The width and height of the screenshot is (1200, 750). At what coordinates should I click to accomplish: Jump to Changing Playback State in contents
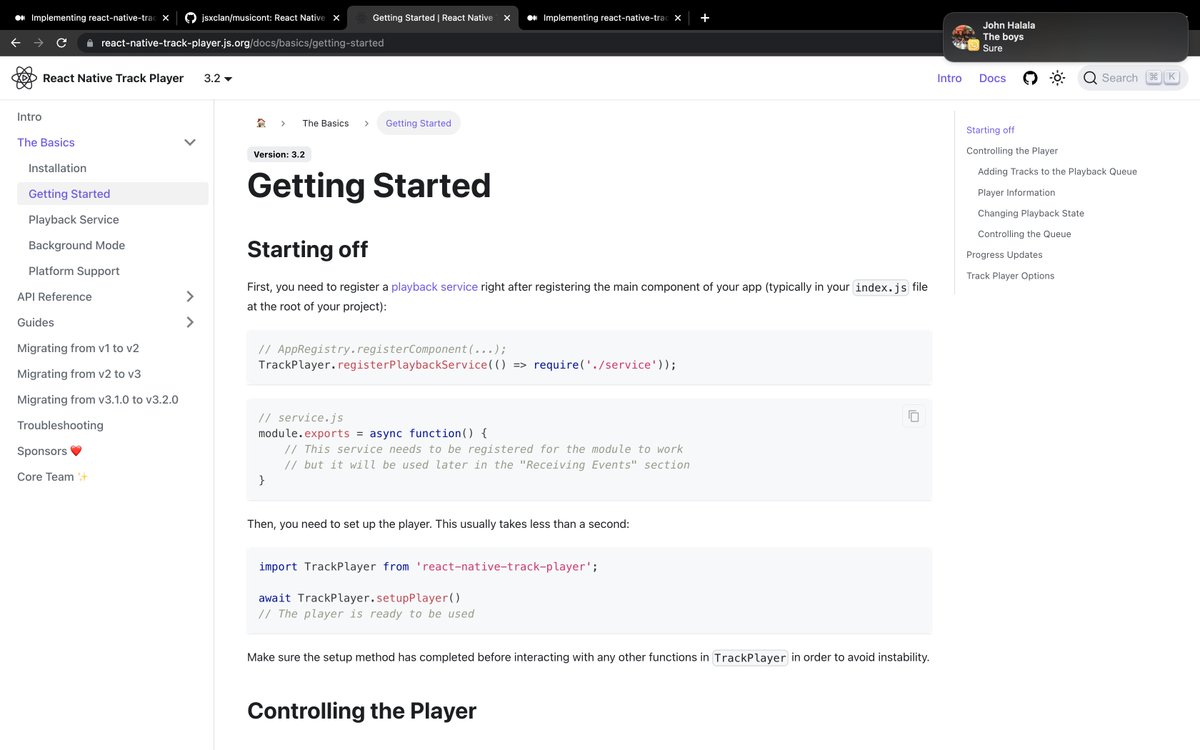pyautogui.click(x=1031, y=213)
